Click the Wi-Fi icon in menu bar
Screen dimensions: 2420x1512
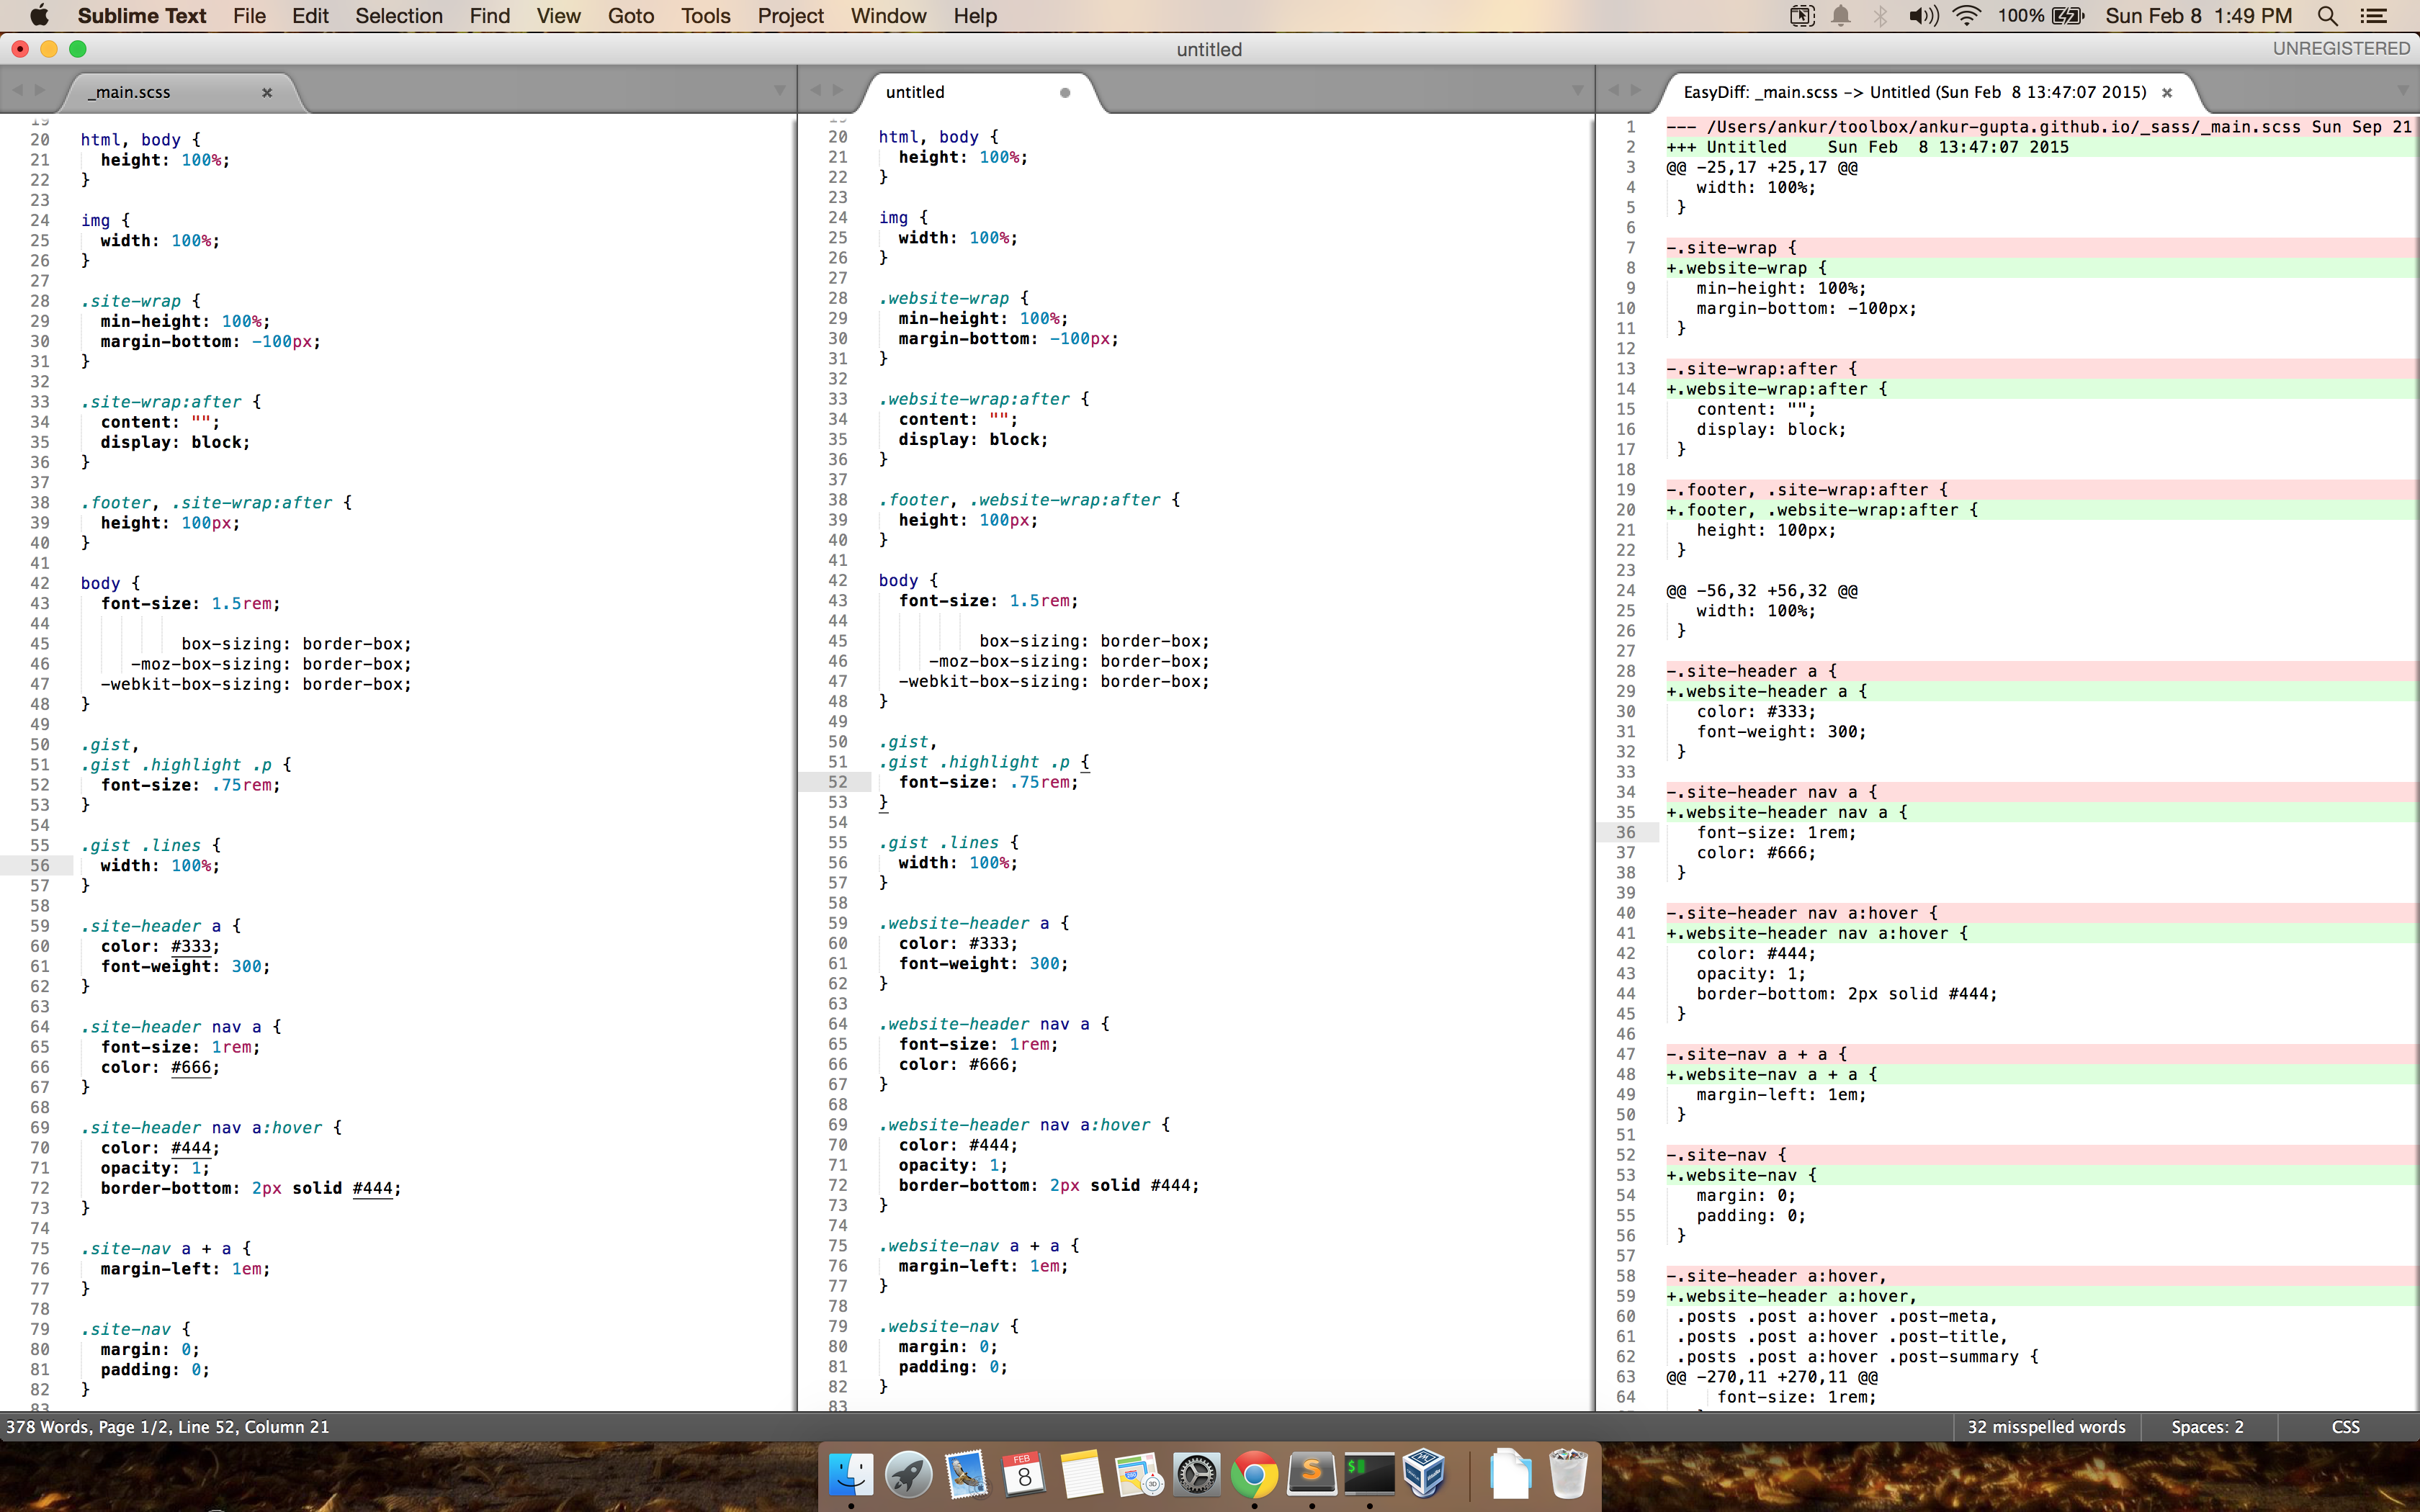[1971, 16]
